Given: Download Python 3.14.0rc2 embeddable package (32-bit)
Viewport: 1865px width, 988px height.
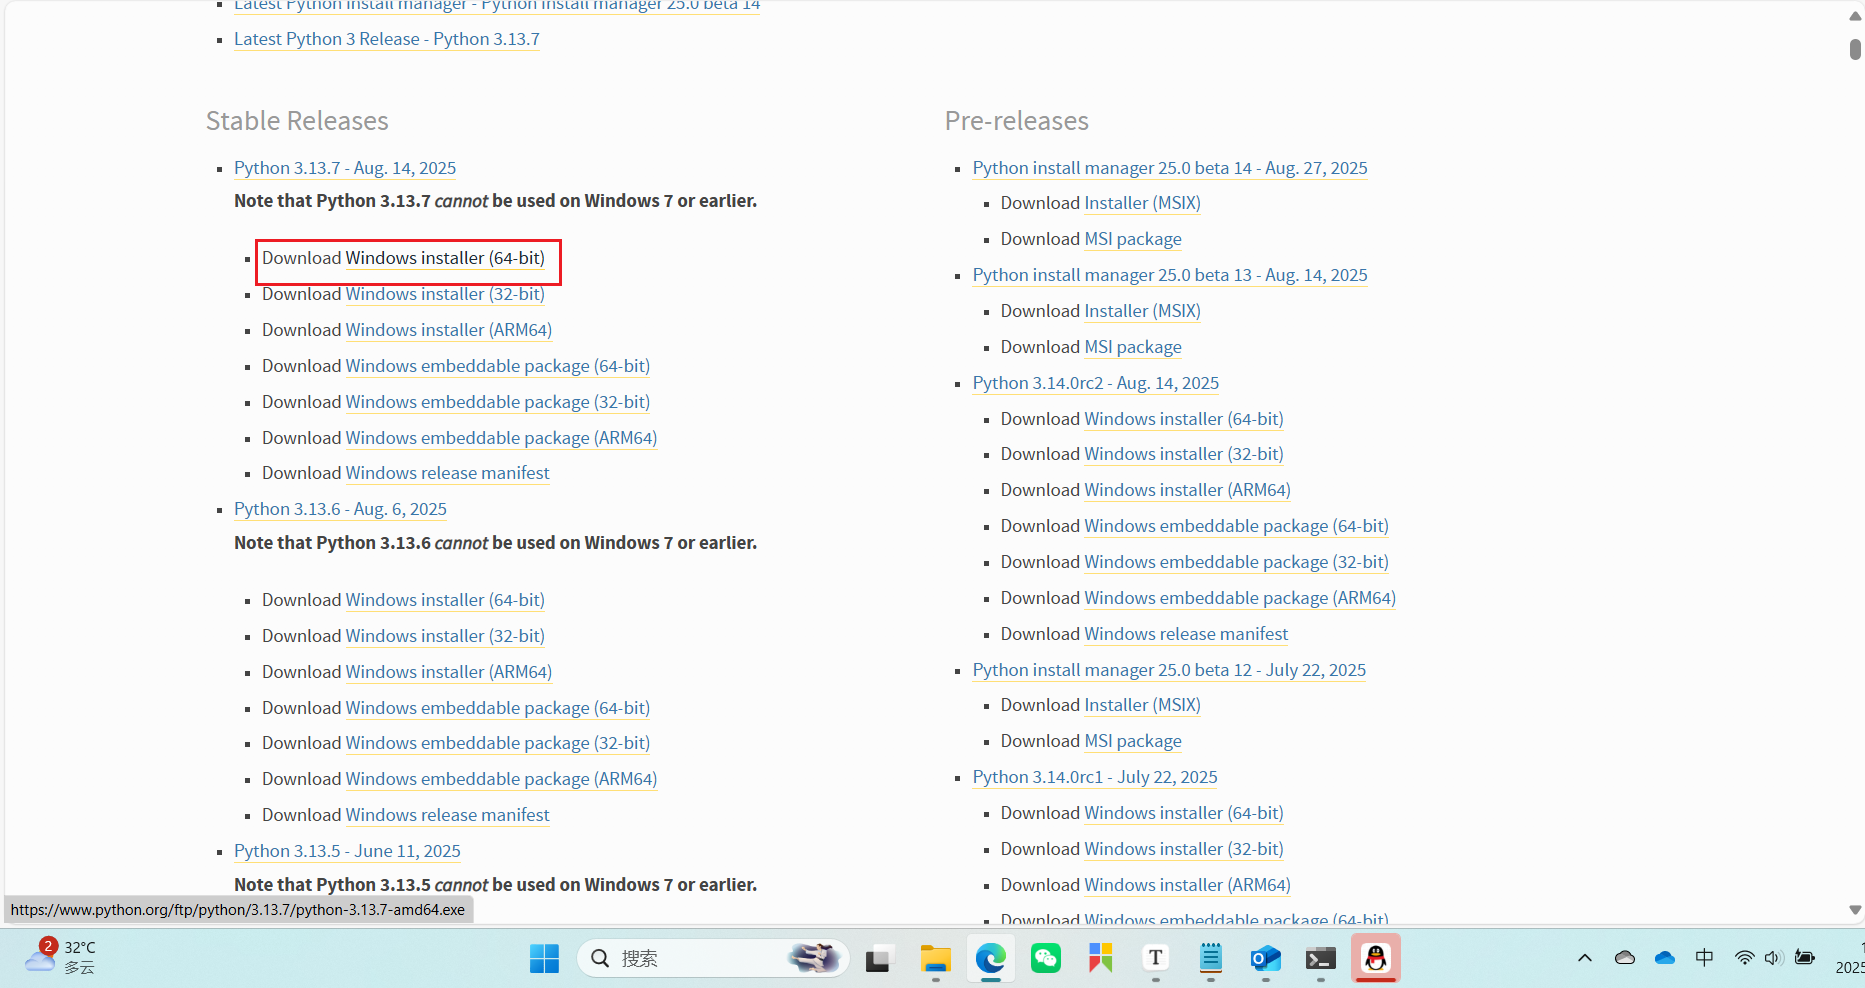Looking at the screenshot, I should 1237,562.
